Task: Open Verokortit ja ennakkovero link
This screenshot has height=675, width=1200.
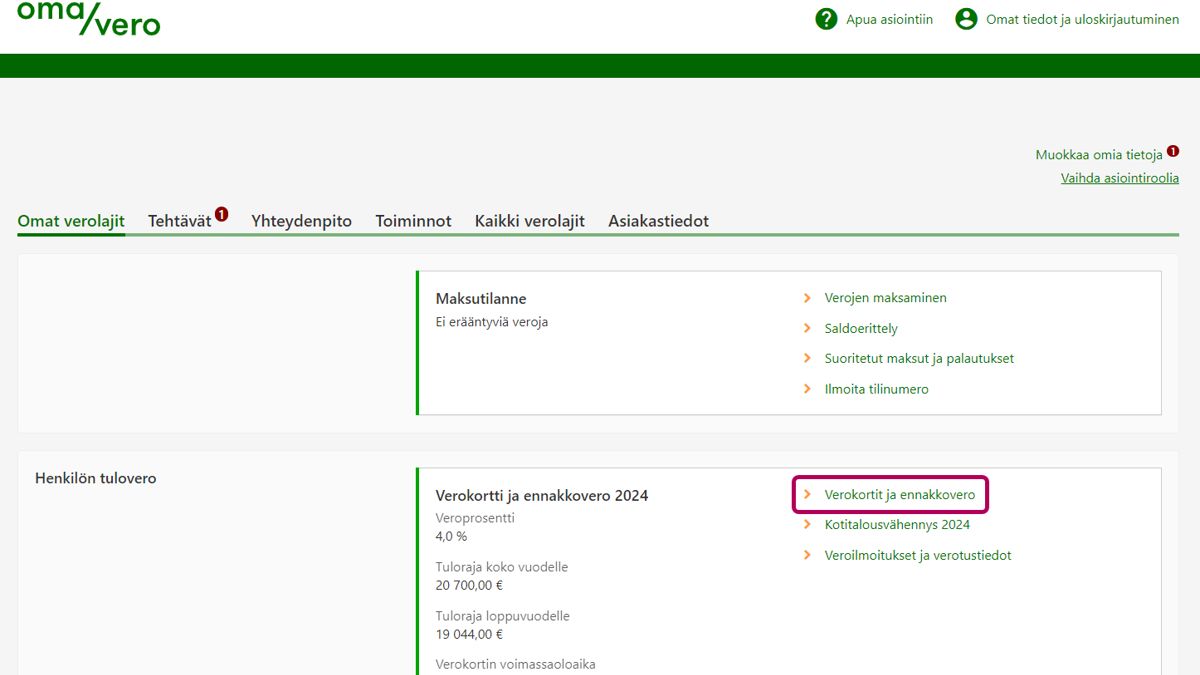Action: [x=899, y=495]
